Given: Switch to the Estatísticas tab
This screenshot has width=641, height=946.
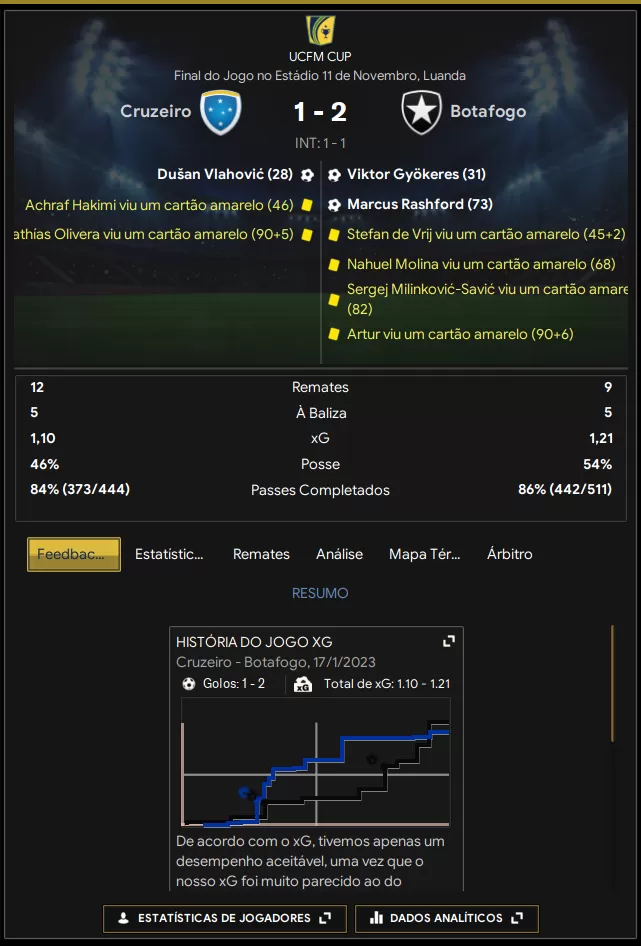Looking at the screenshot, I should click(x=169, y=554).
